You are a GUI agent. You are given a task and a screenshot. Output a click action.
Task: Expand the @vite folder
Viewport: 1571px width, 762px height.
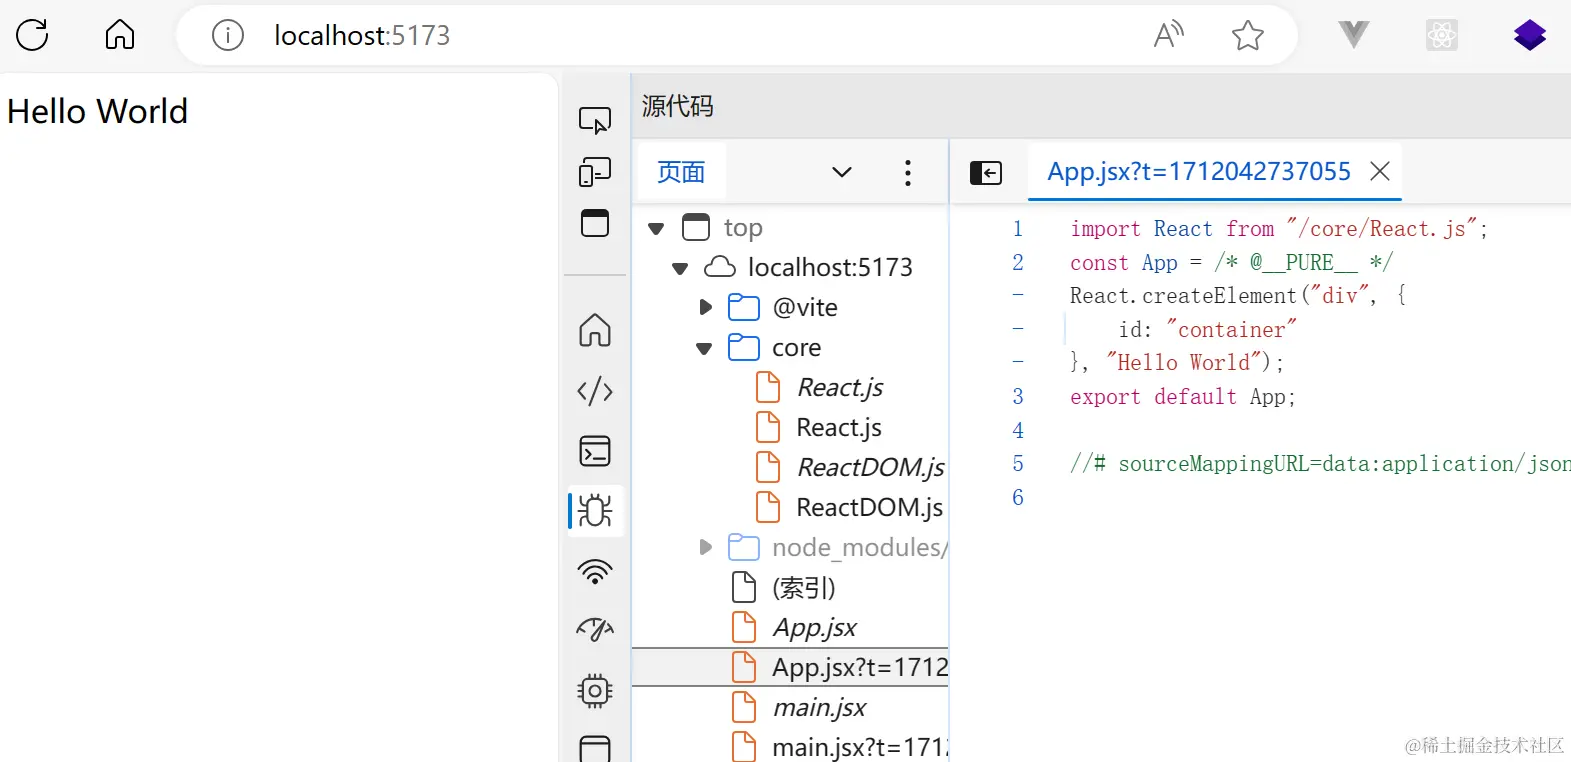705,308
